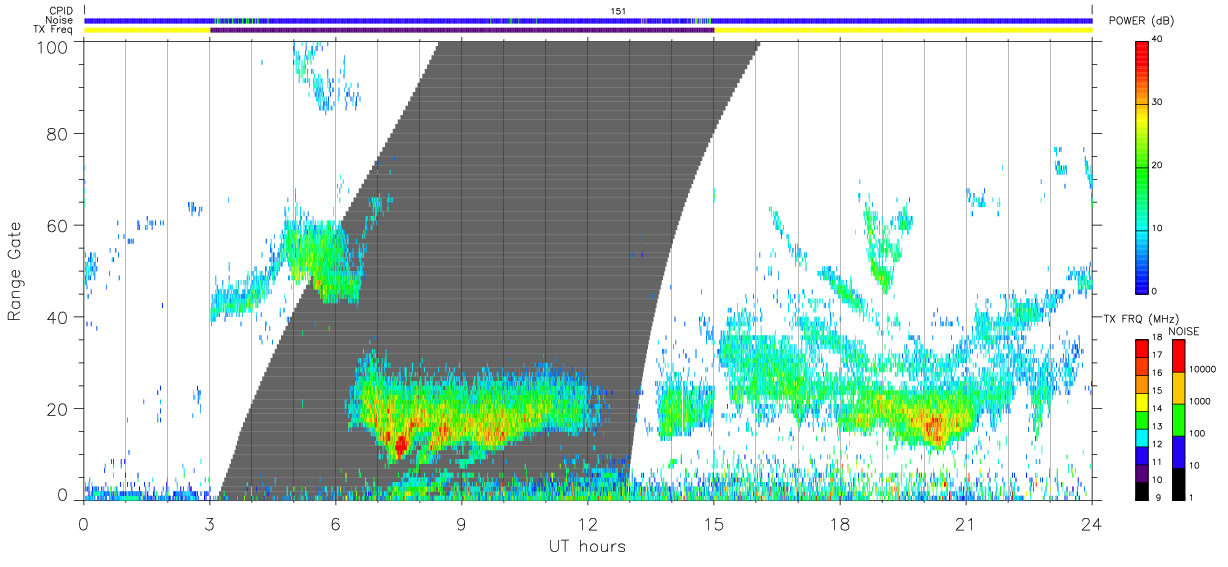This screenshot has height=567, width=1228.
Task: Pick the purple swatch in the TX FRQ legend
Action: 1141,471
